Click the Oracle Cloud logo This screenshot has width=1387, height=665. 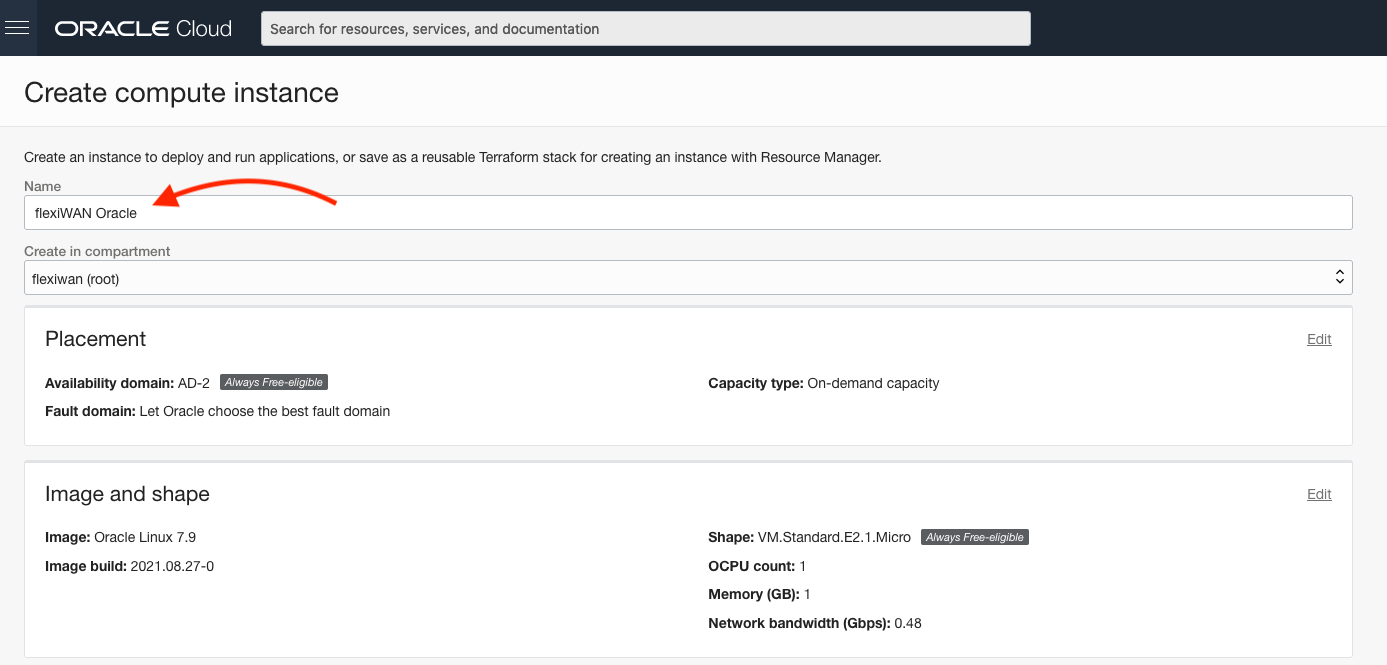coord(143,29)
